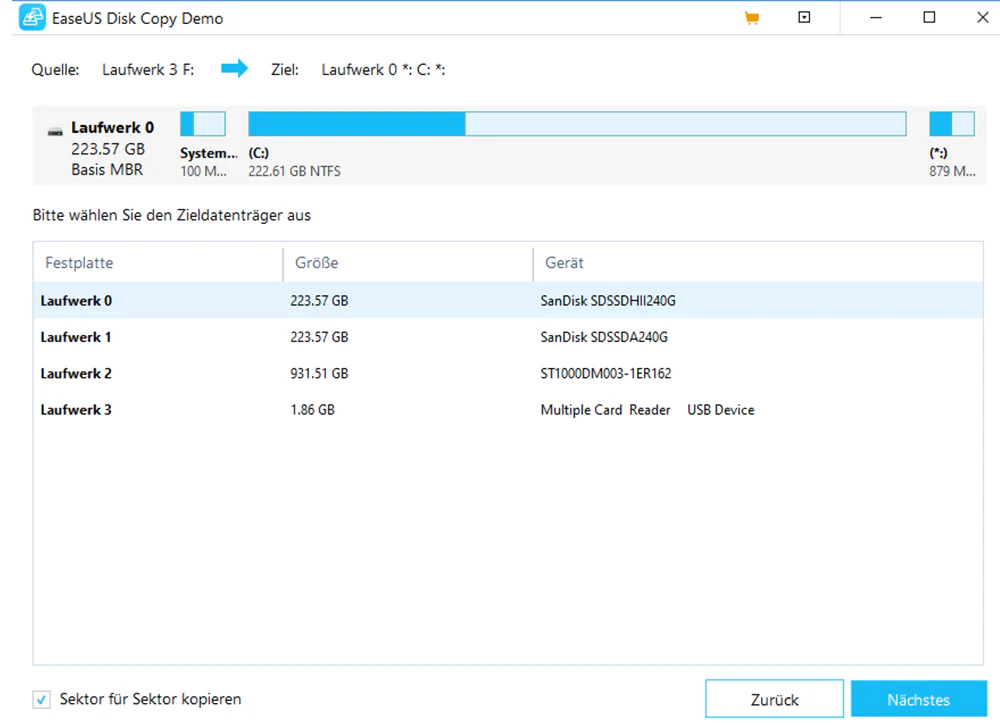The height and width of the screenshot is (727, 1000).
Task: Click the 223.57 GB size of Laufwerk 1
Action: pyautogui.click(x=320, y=337)
